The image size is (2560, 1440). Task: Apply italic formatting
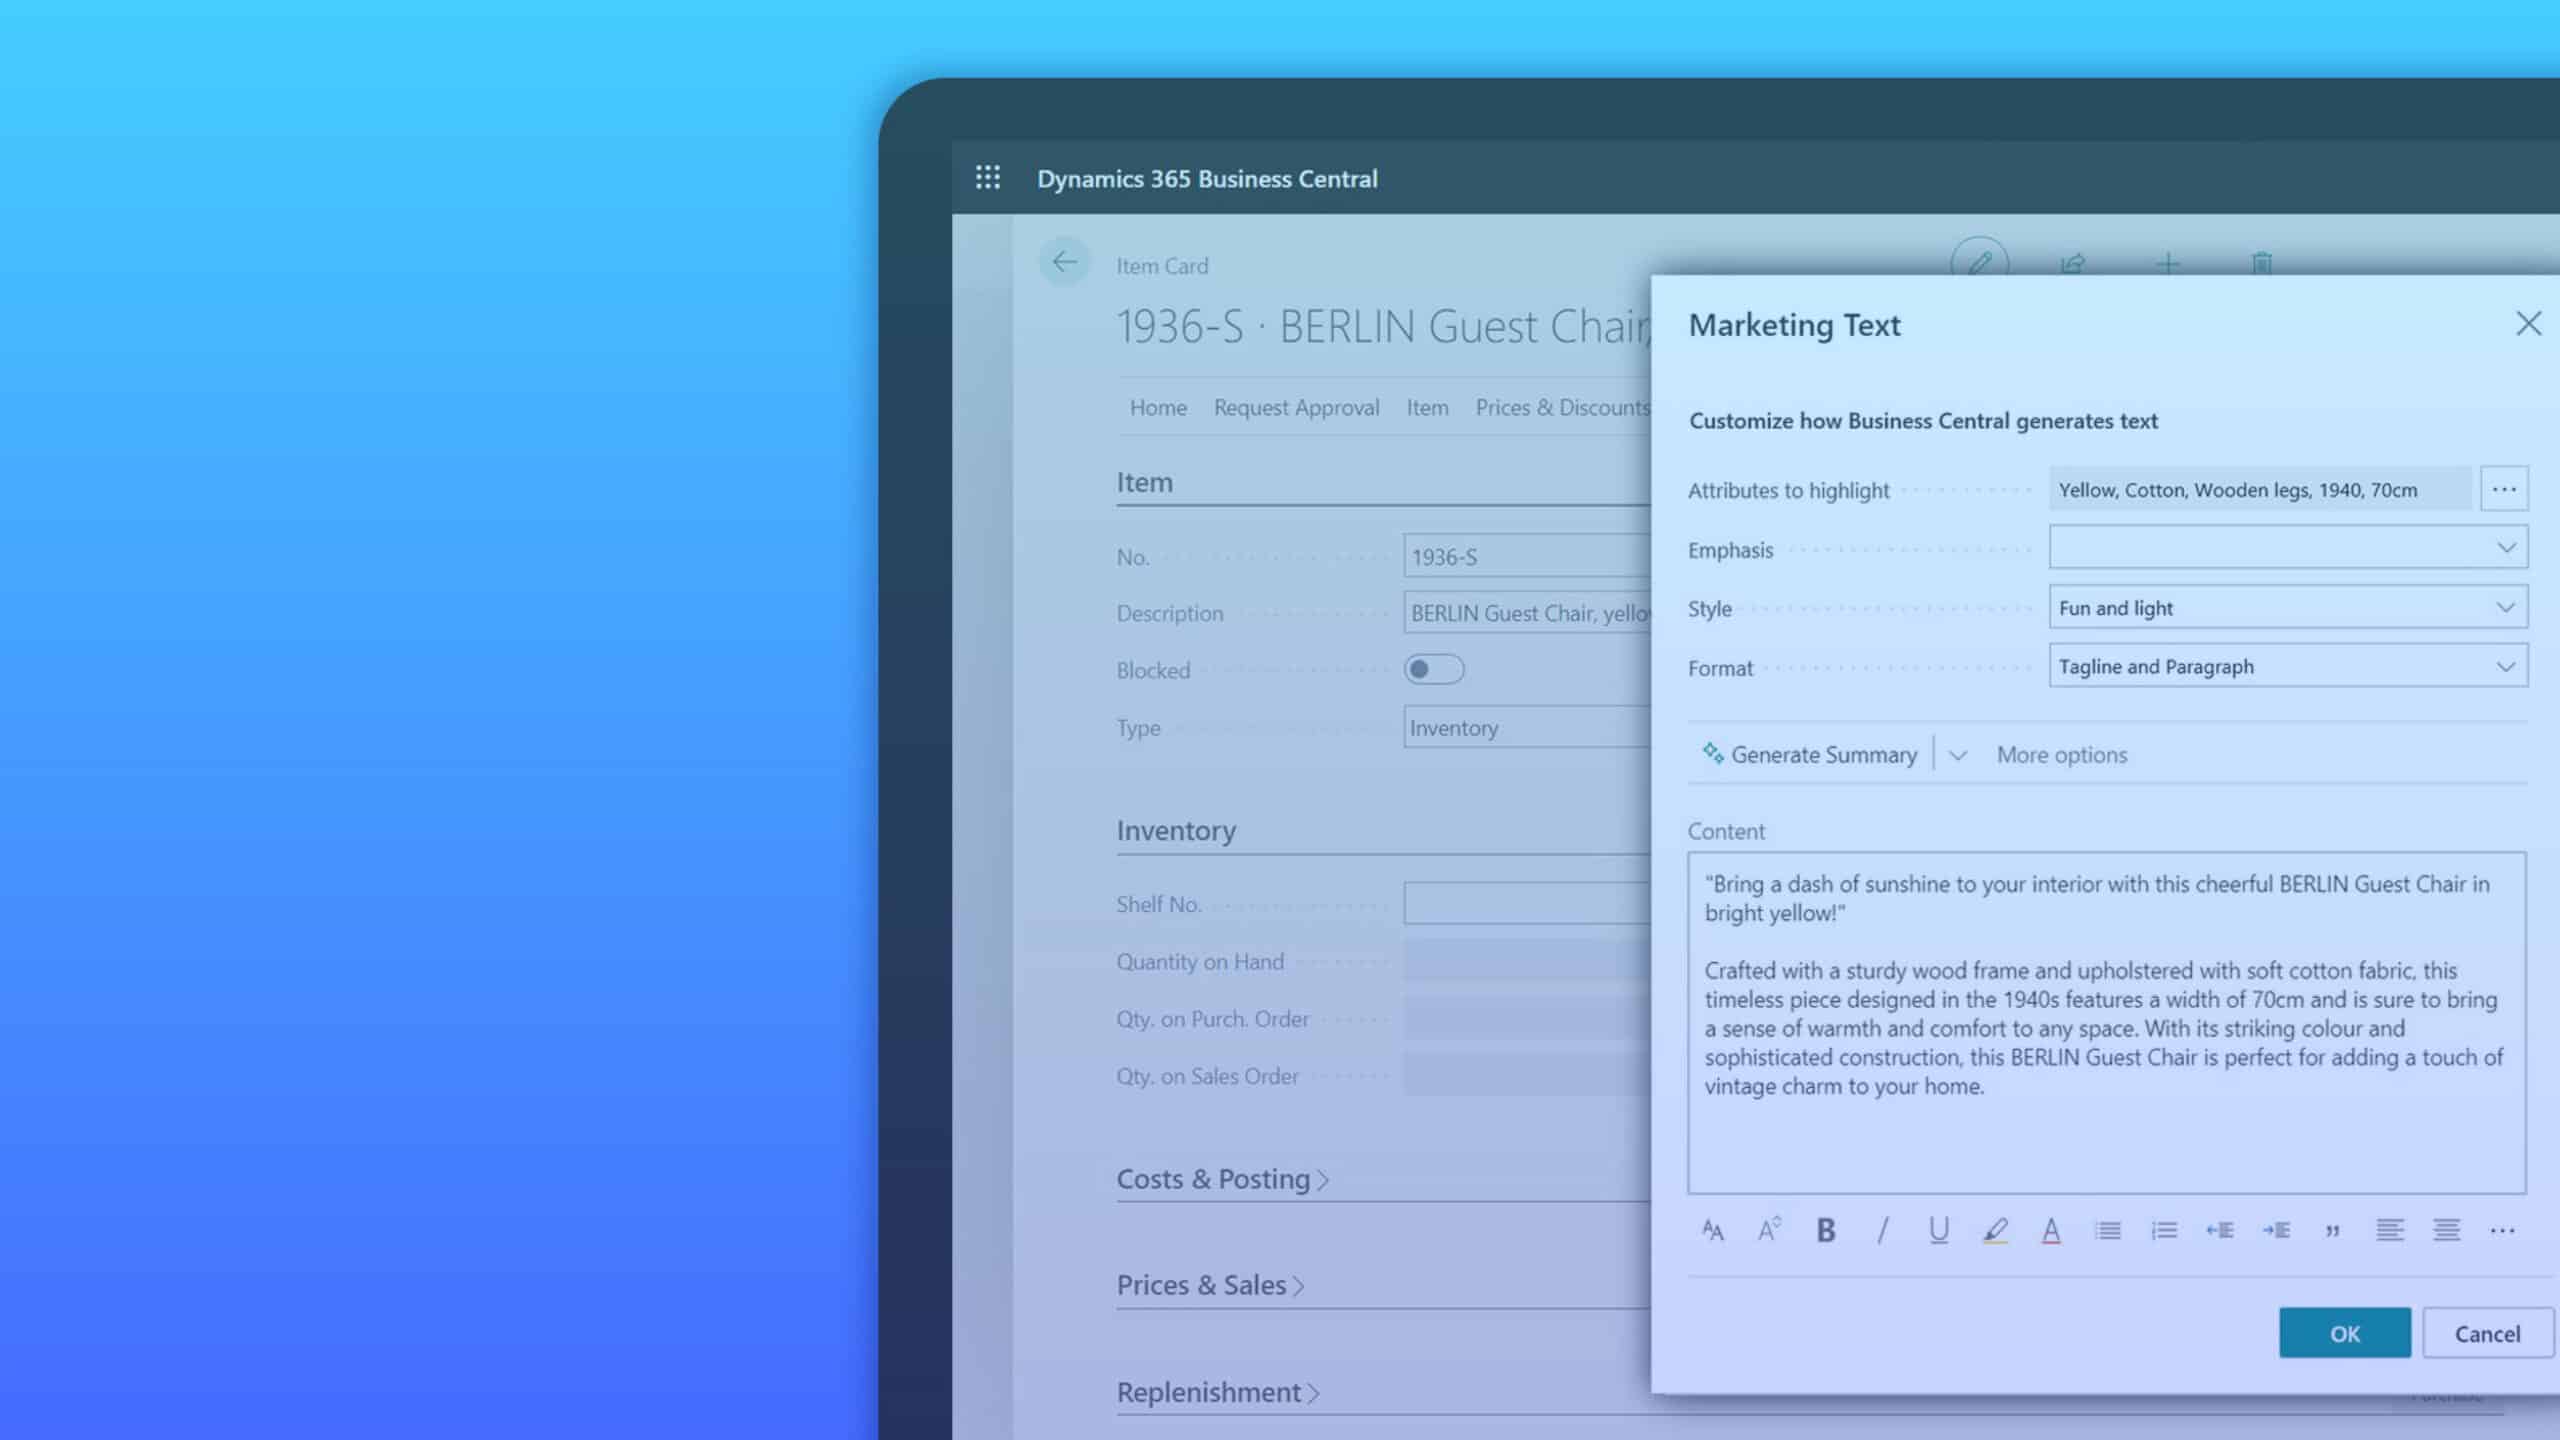1883,1231
